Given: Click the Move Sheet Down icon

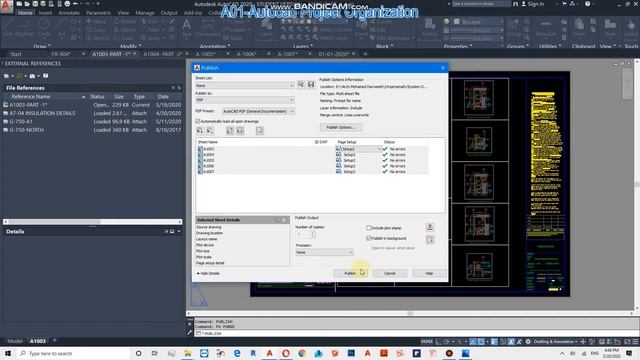Looking at the screenshot, I should tap(240, 131).
